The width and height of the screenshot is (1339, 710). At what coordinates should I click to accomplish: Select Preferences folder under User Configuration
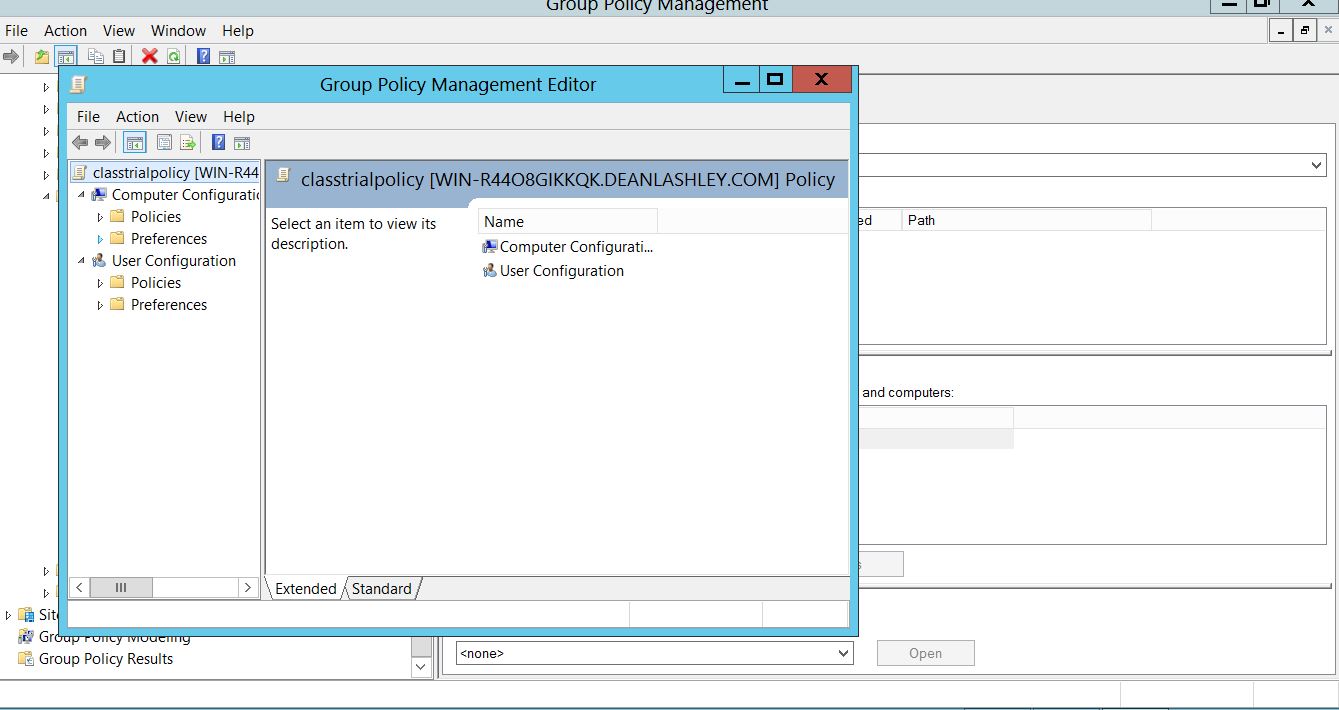coord(169,305)
